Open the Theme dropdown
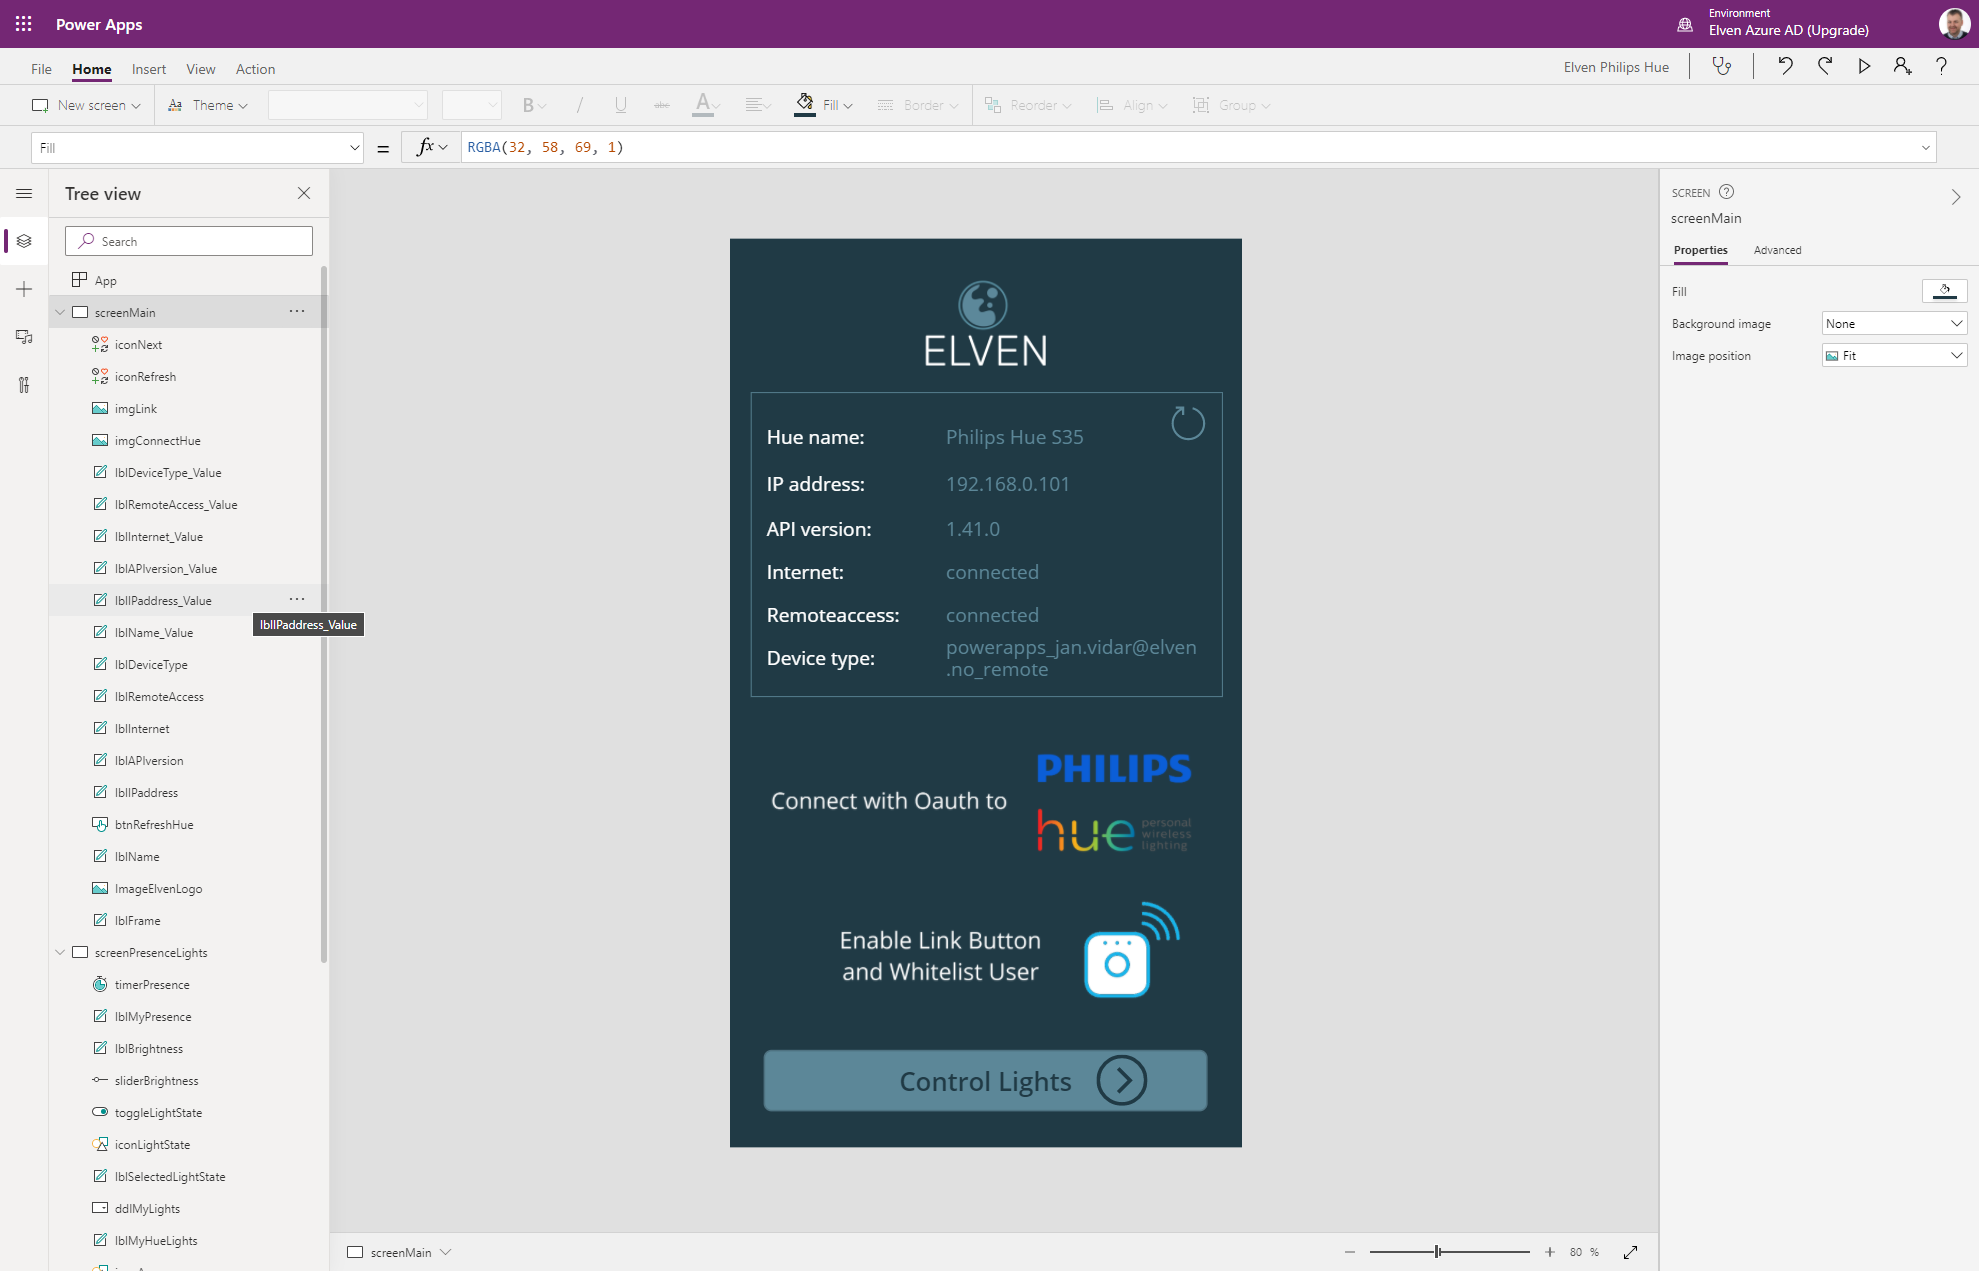This screenshot has height=1271, width=1979. (207, 105)
